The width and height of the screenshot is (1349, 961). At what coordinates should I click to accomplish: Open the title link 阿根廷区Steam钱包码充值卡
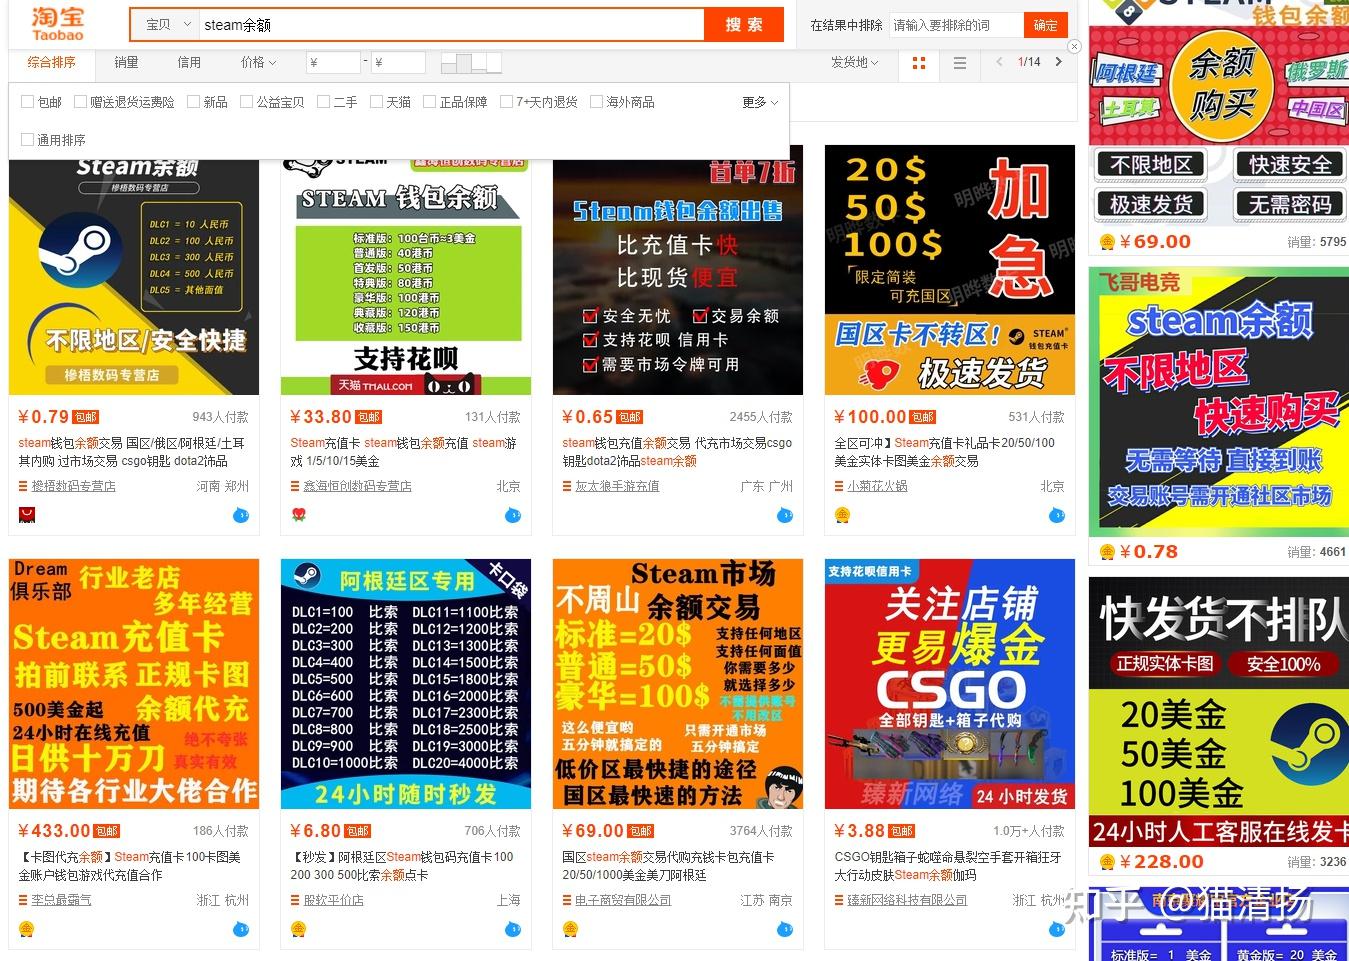[x=401, y=866]
